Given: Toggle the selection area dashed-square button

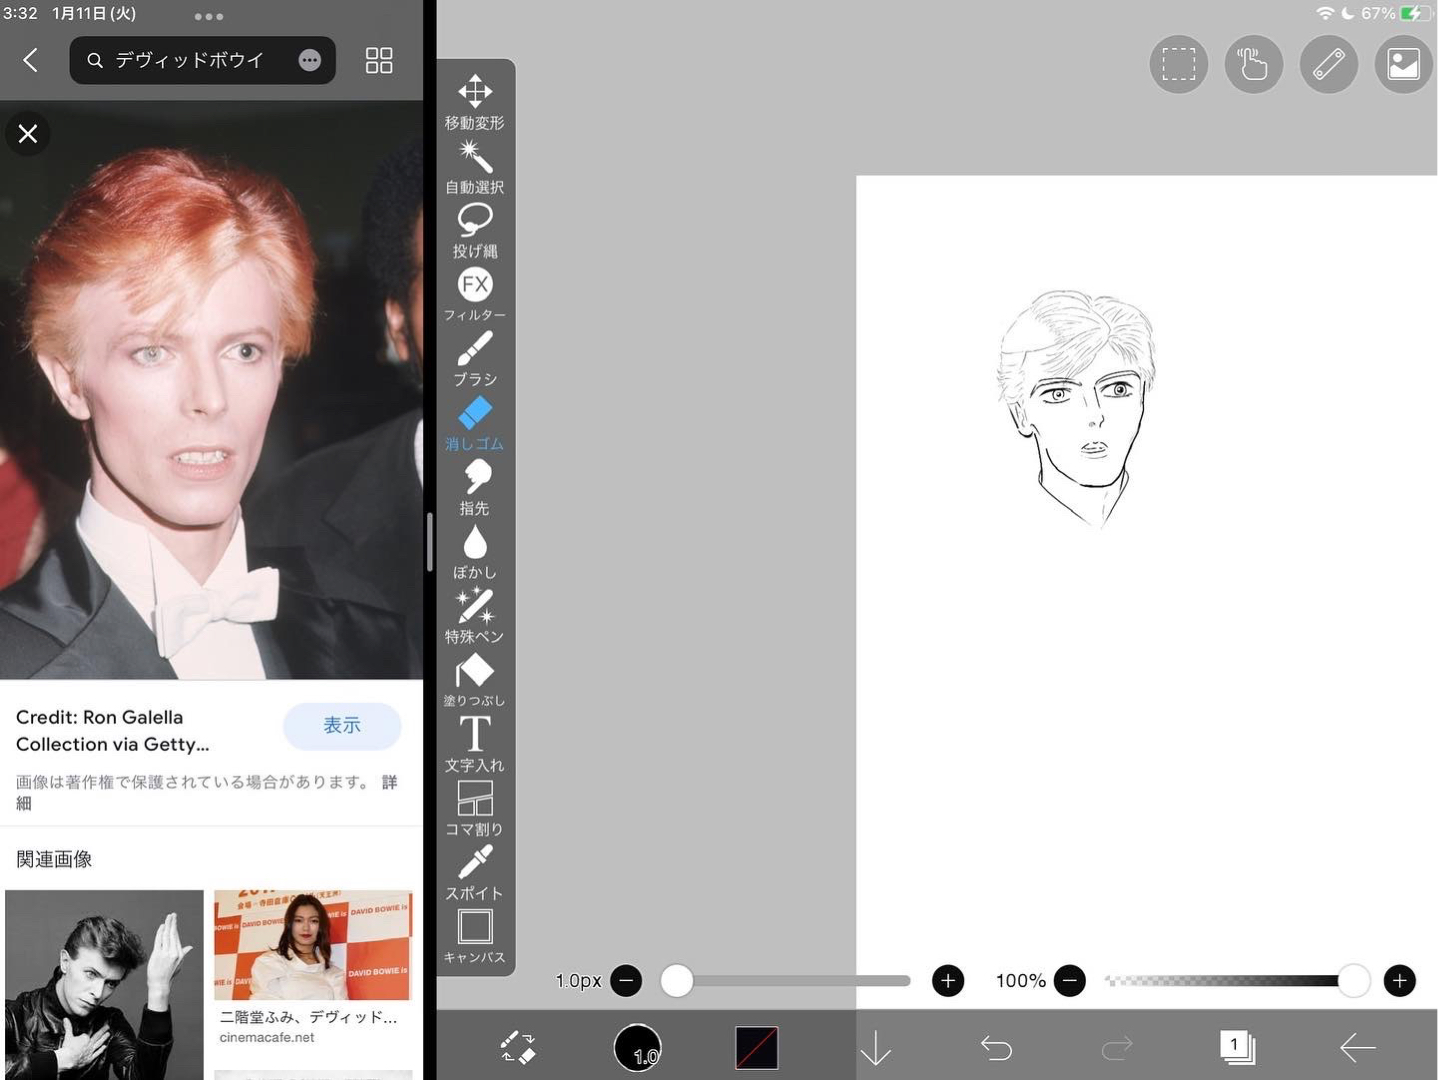Looking at the screenshot, I should click(x=1178, y=65).
